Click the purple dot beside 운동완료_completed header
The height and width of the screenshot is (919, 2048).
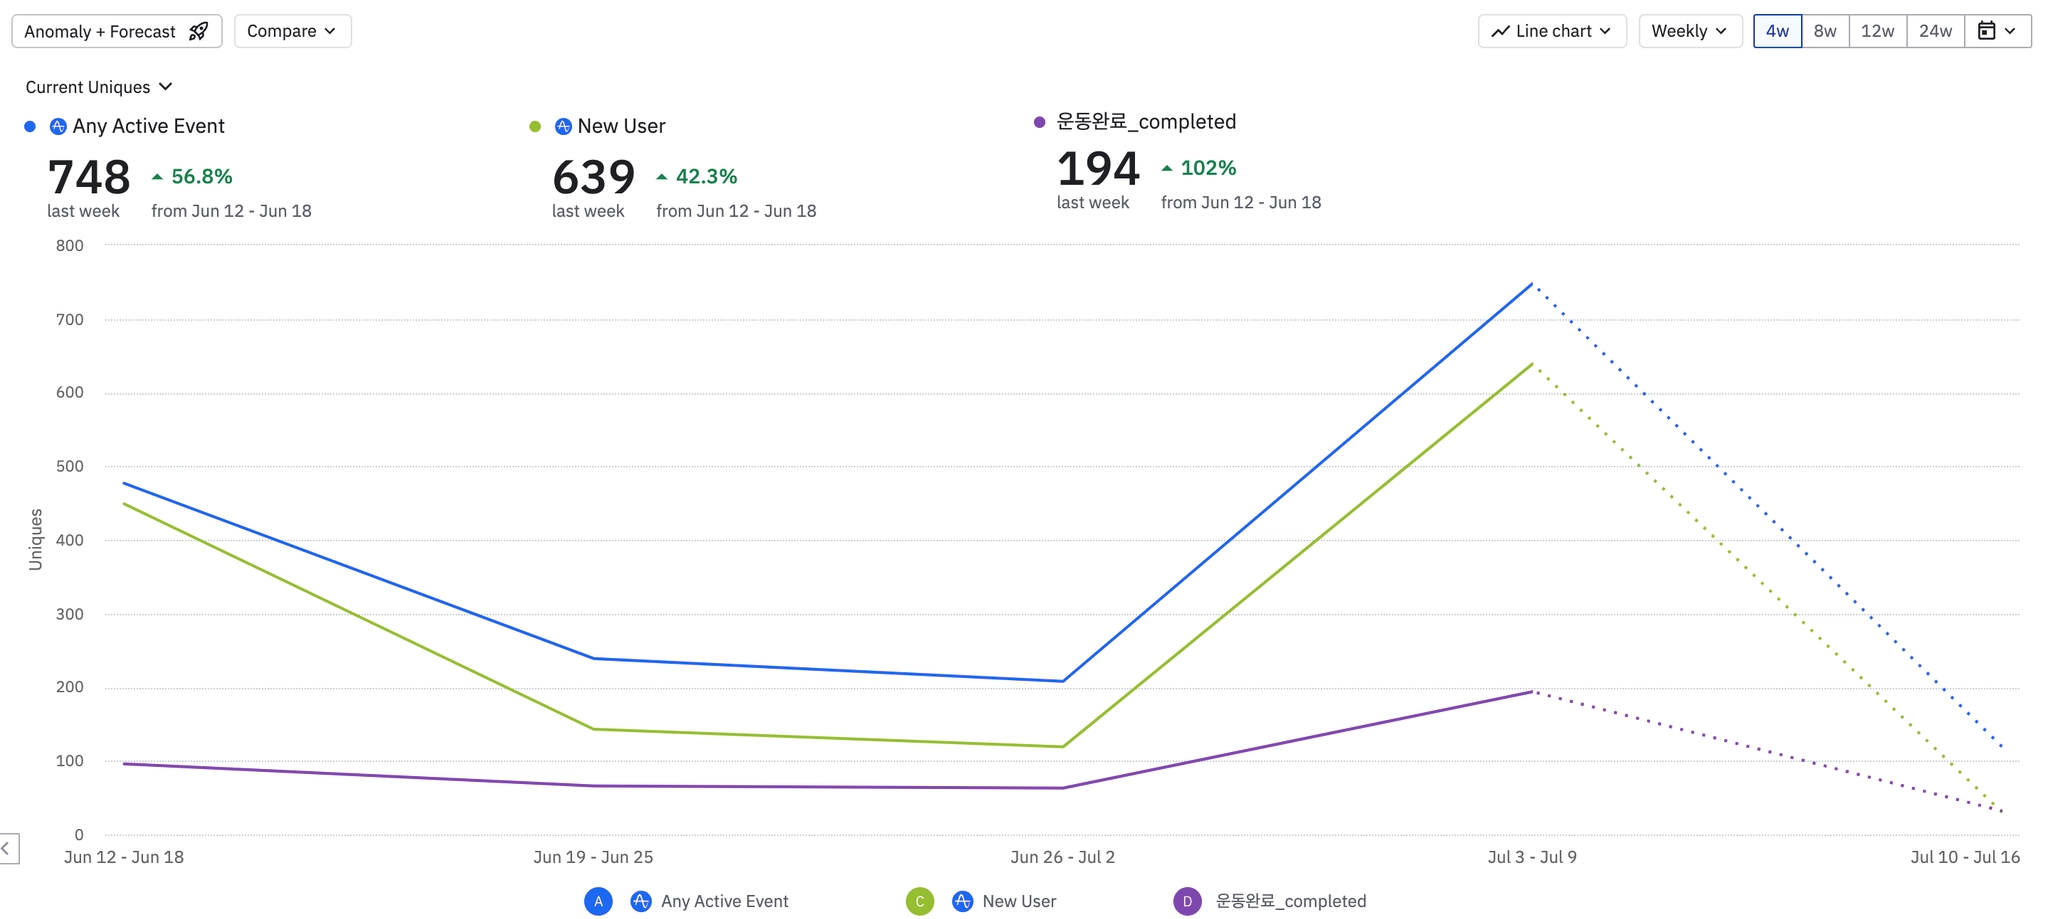[1039, 122]
